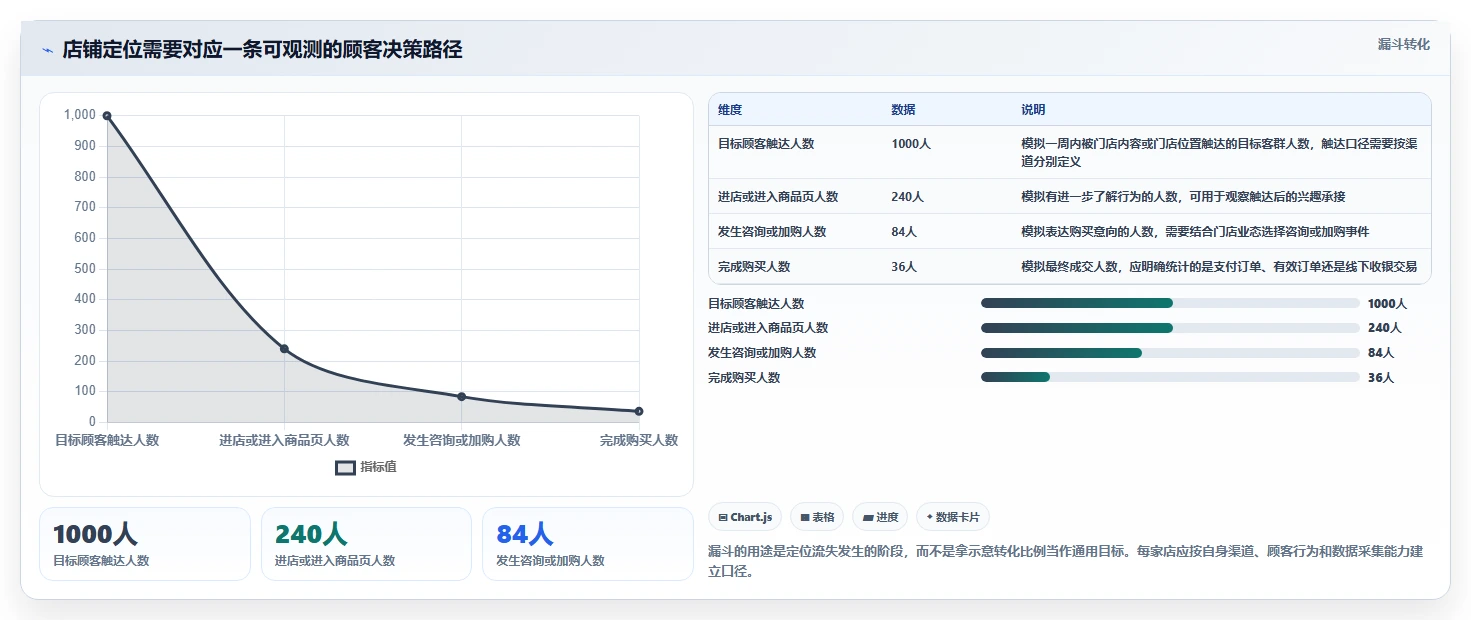
Task: Click the 1000人 value in the table
Action: point(911,144)
